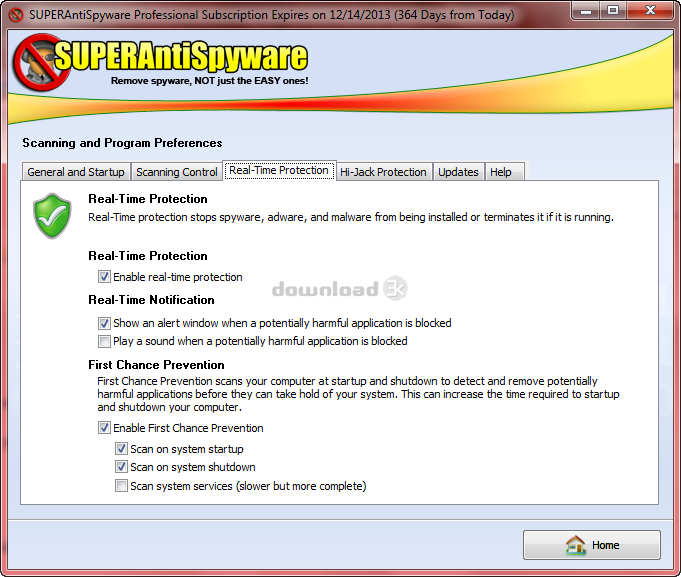This screenshot has height=577, width=681.
Task: Select the Real-Time Protection tab
Action: (279, 170)
